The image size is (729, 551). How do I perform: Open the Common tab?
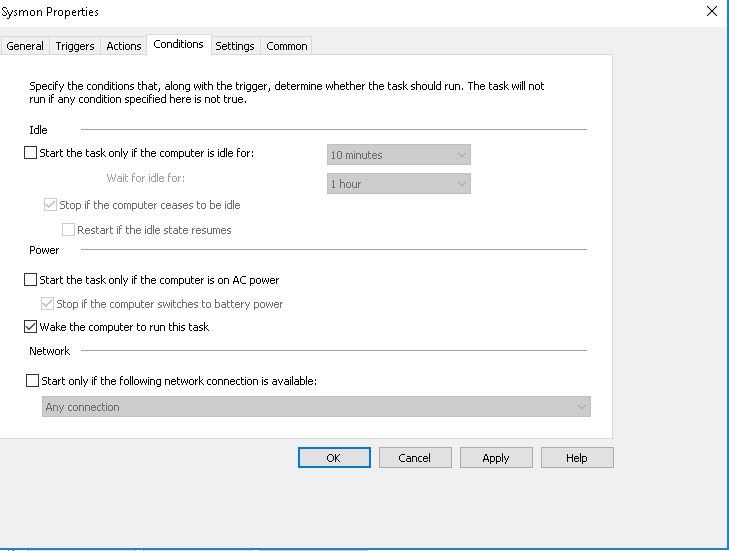[x=287, y=46]
